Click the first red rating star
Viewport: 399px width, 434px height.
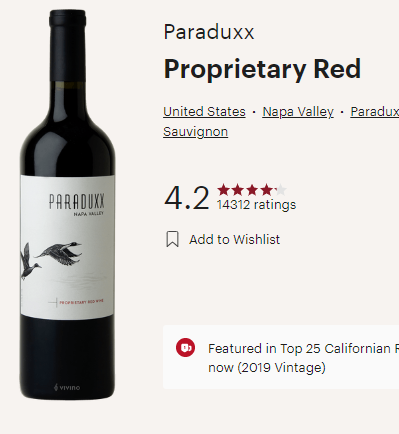coord(223,190)
